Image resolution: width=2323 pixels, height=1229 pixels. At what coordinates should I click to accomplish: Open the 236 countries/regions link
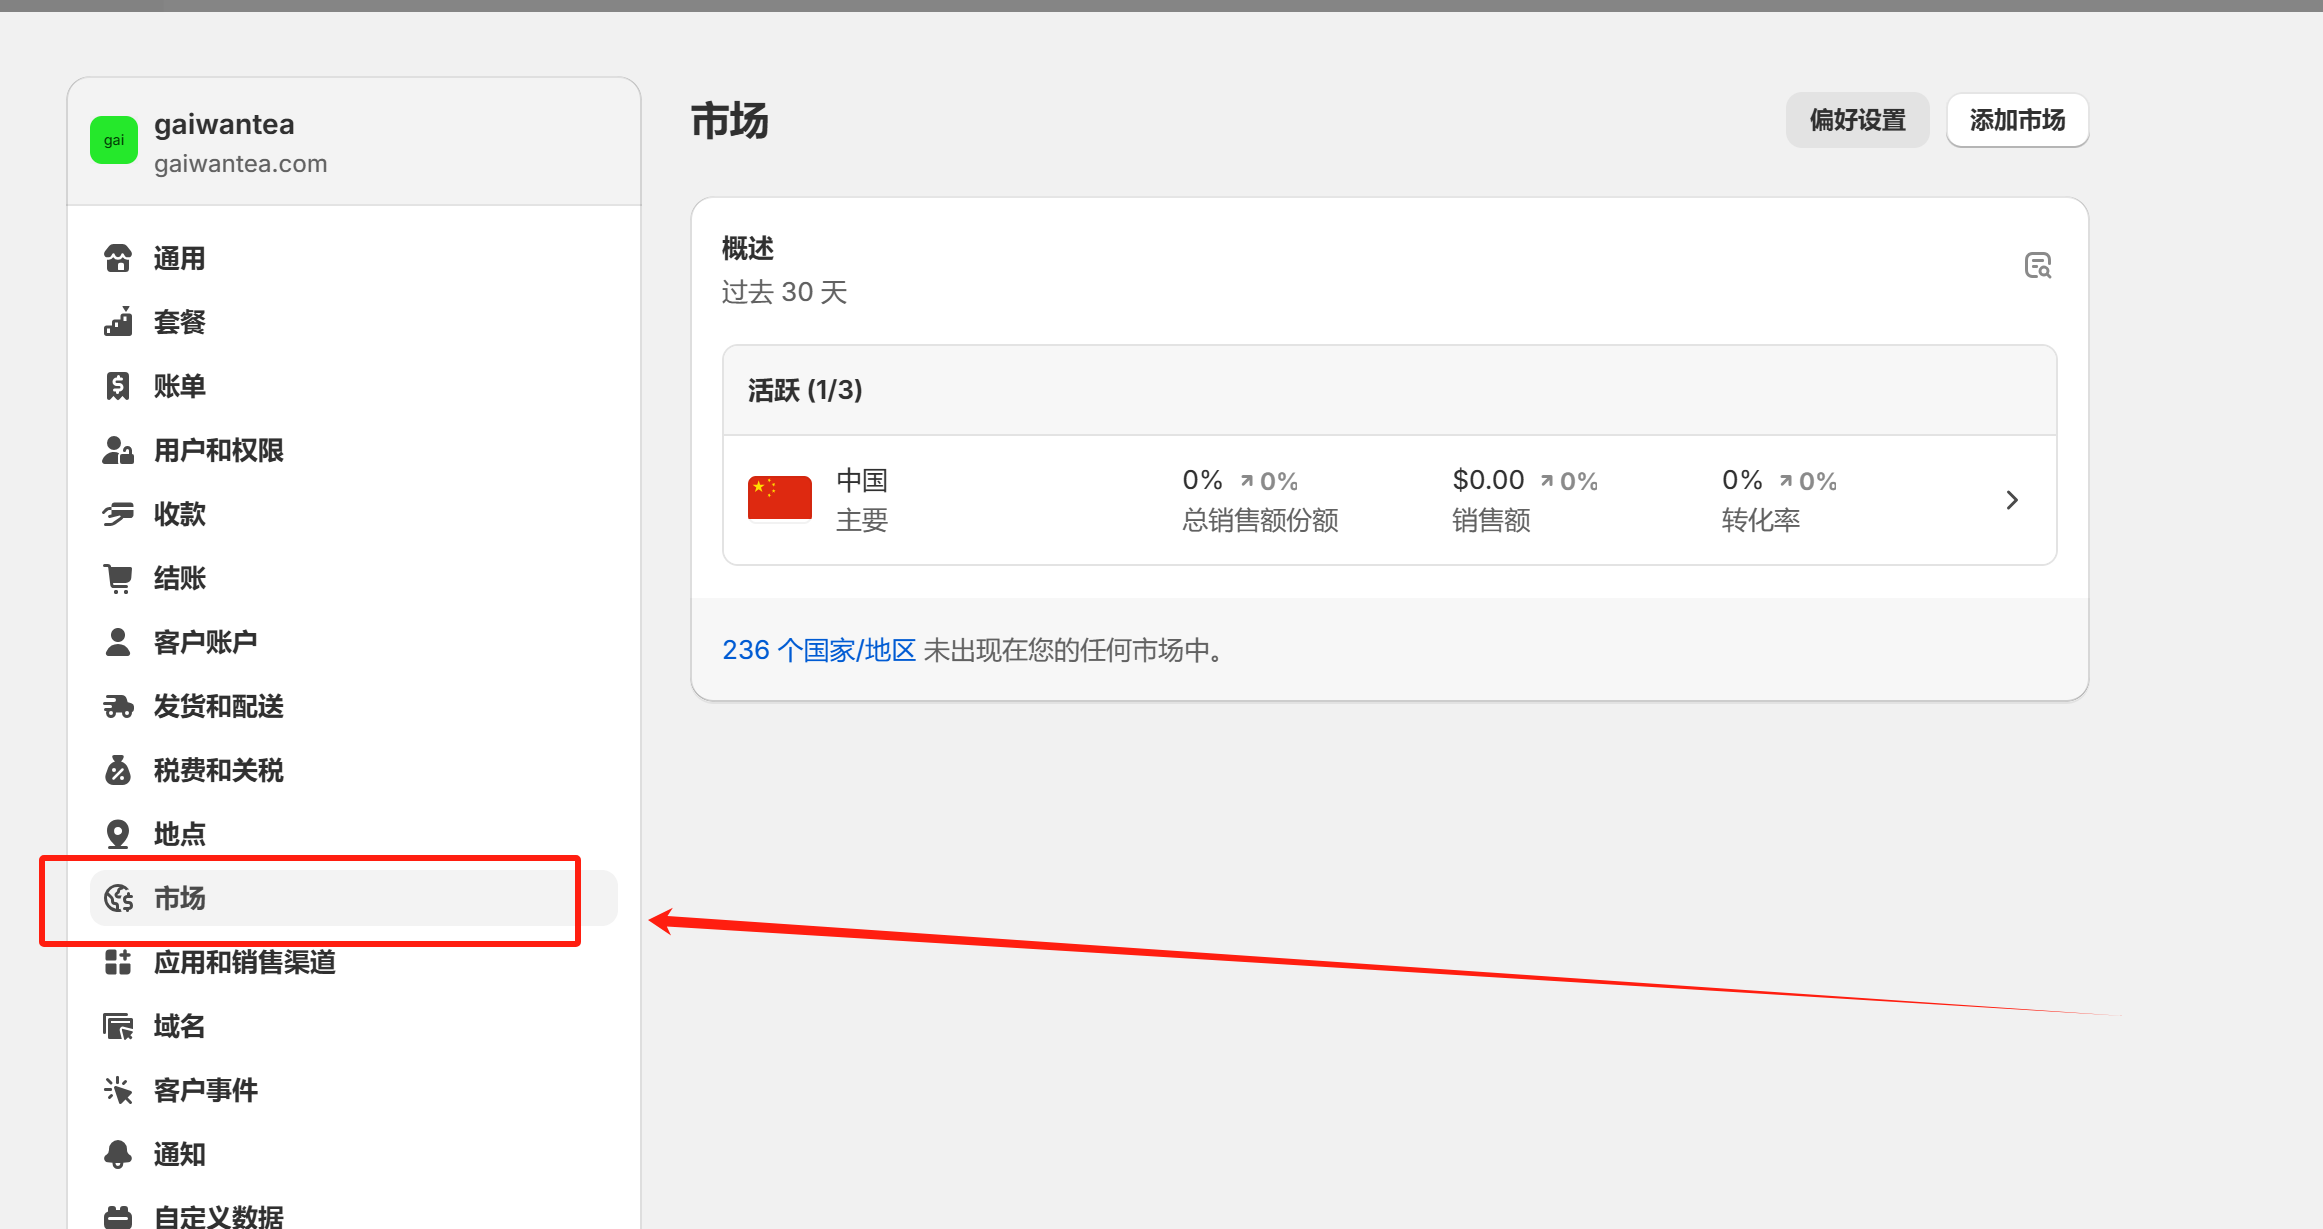coord(819,650)
